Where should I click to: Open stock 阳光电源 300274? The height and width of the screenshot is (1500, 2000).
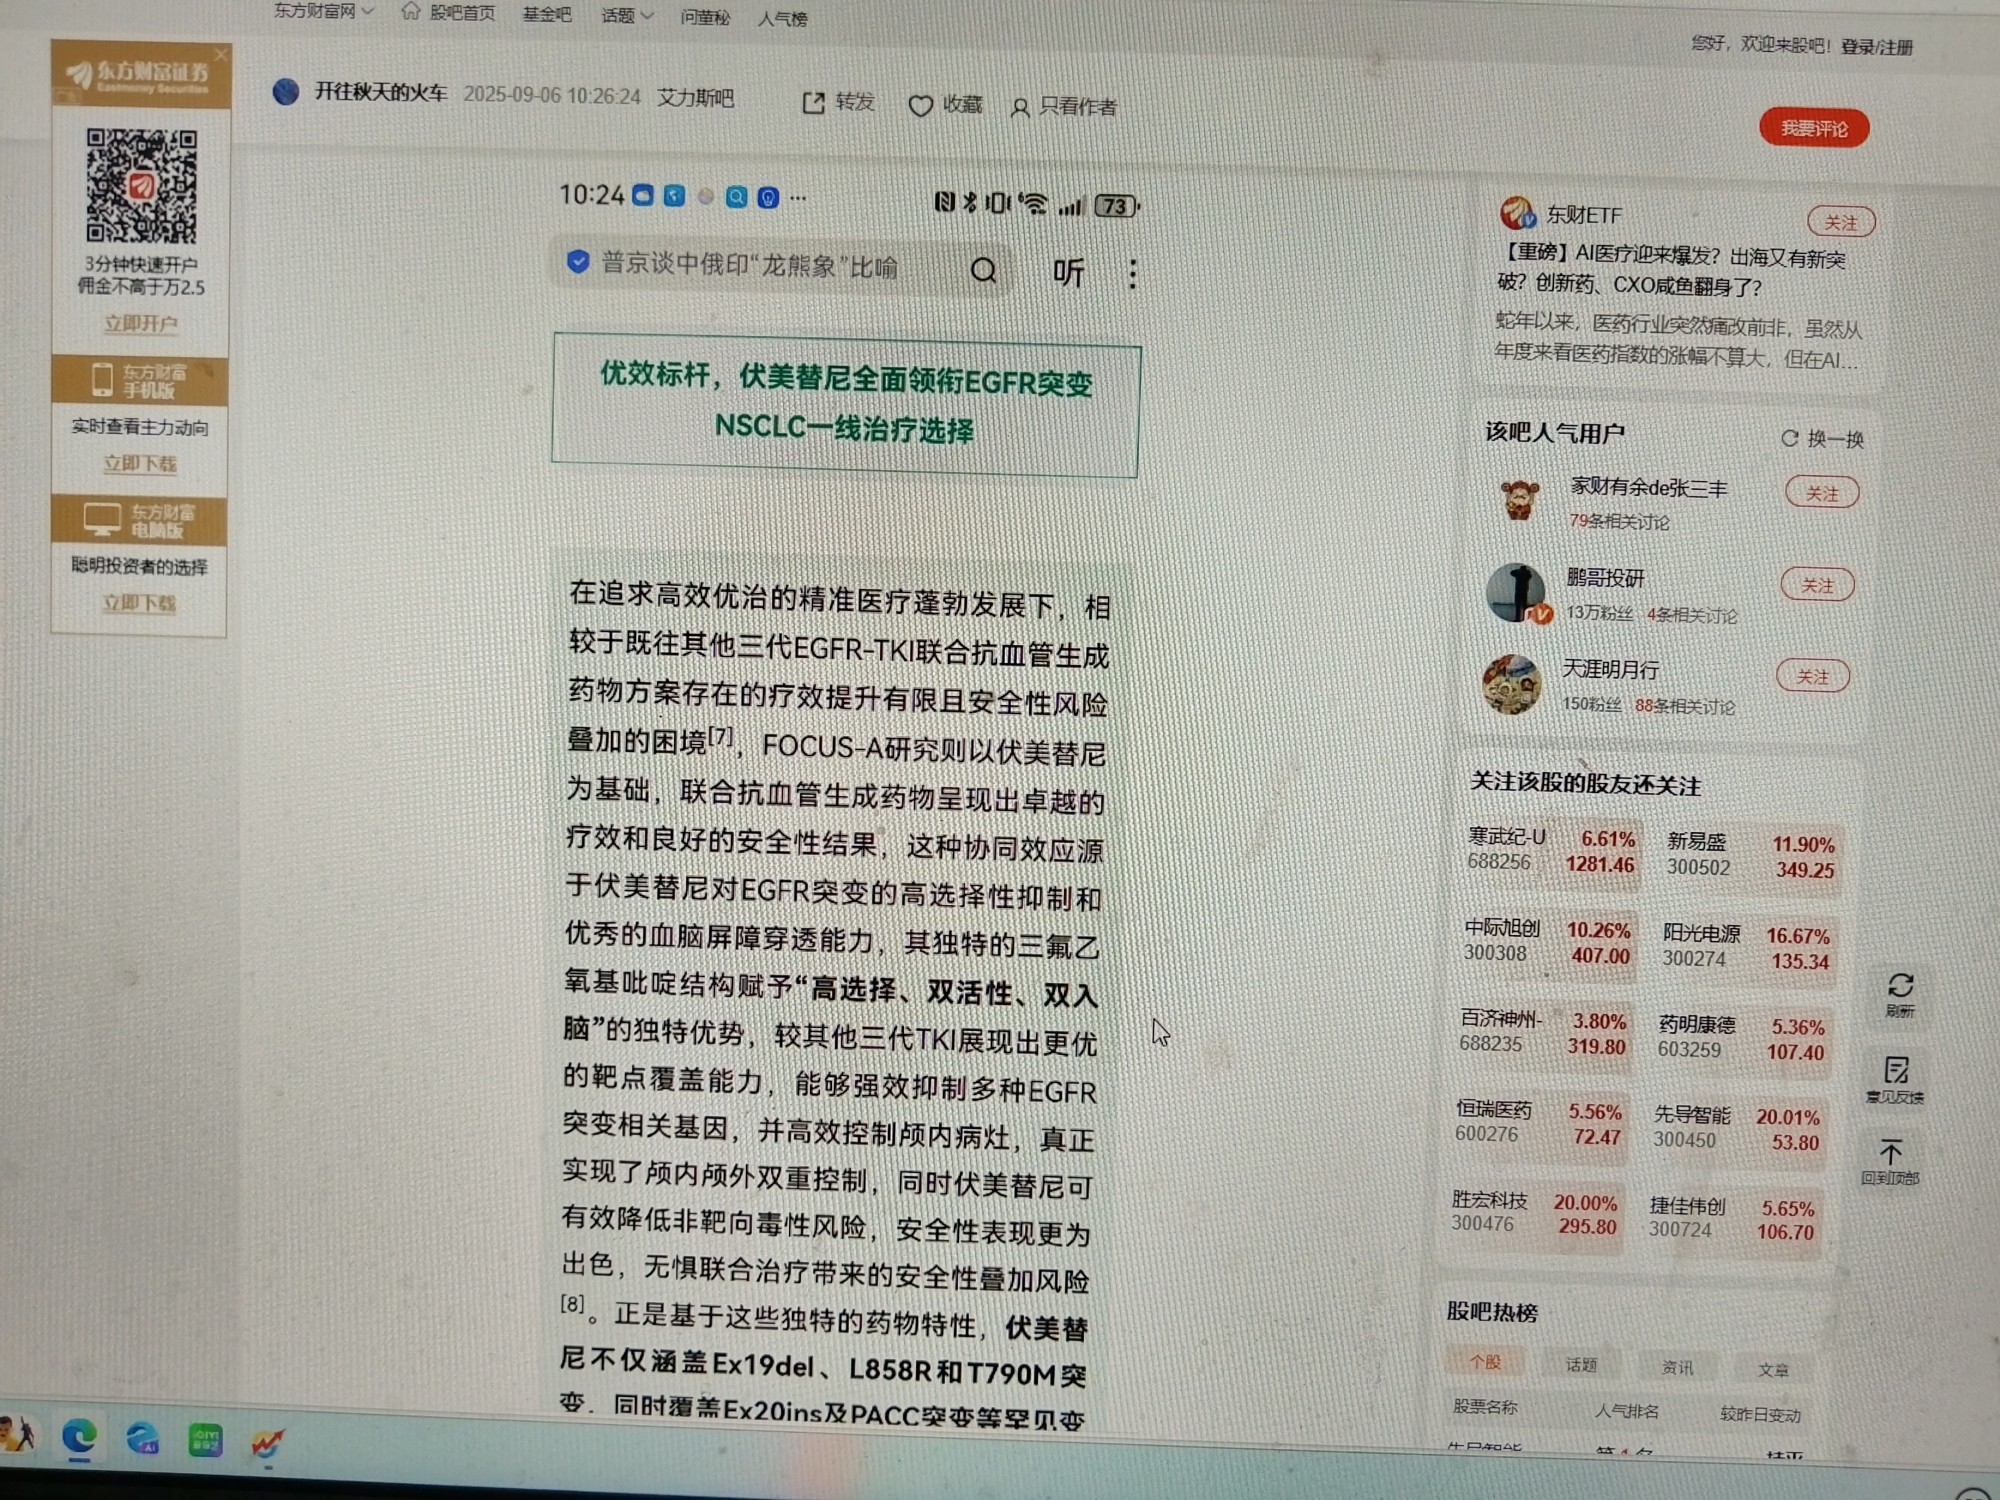point(1747,947)
